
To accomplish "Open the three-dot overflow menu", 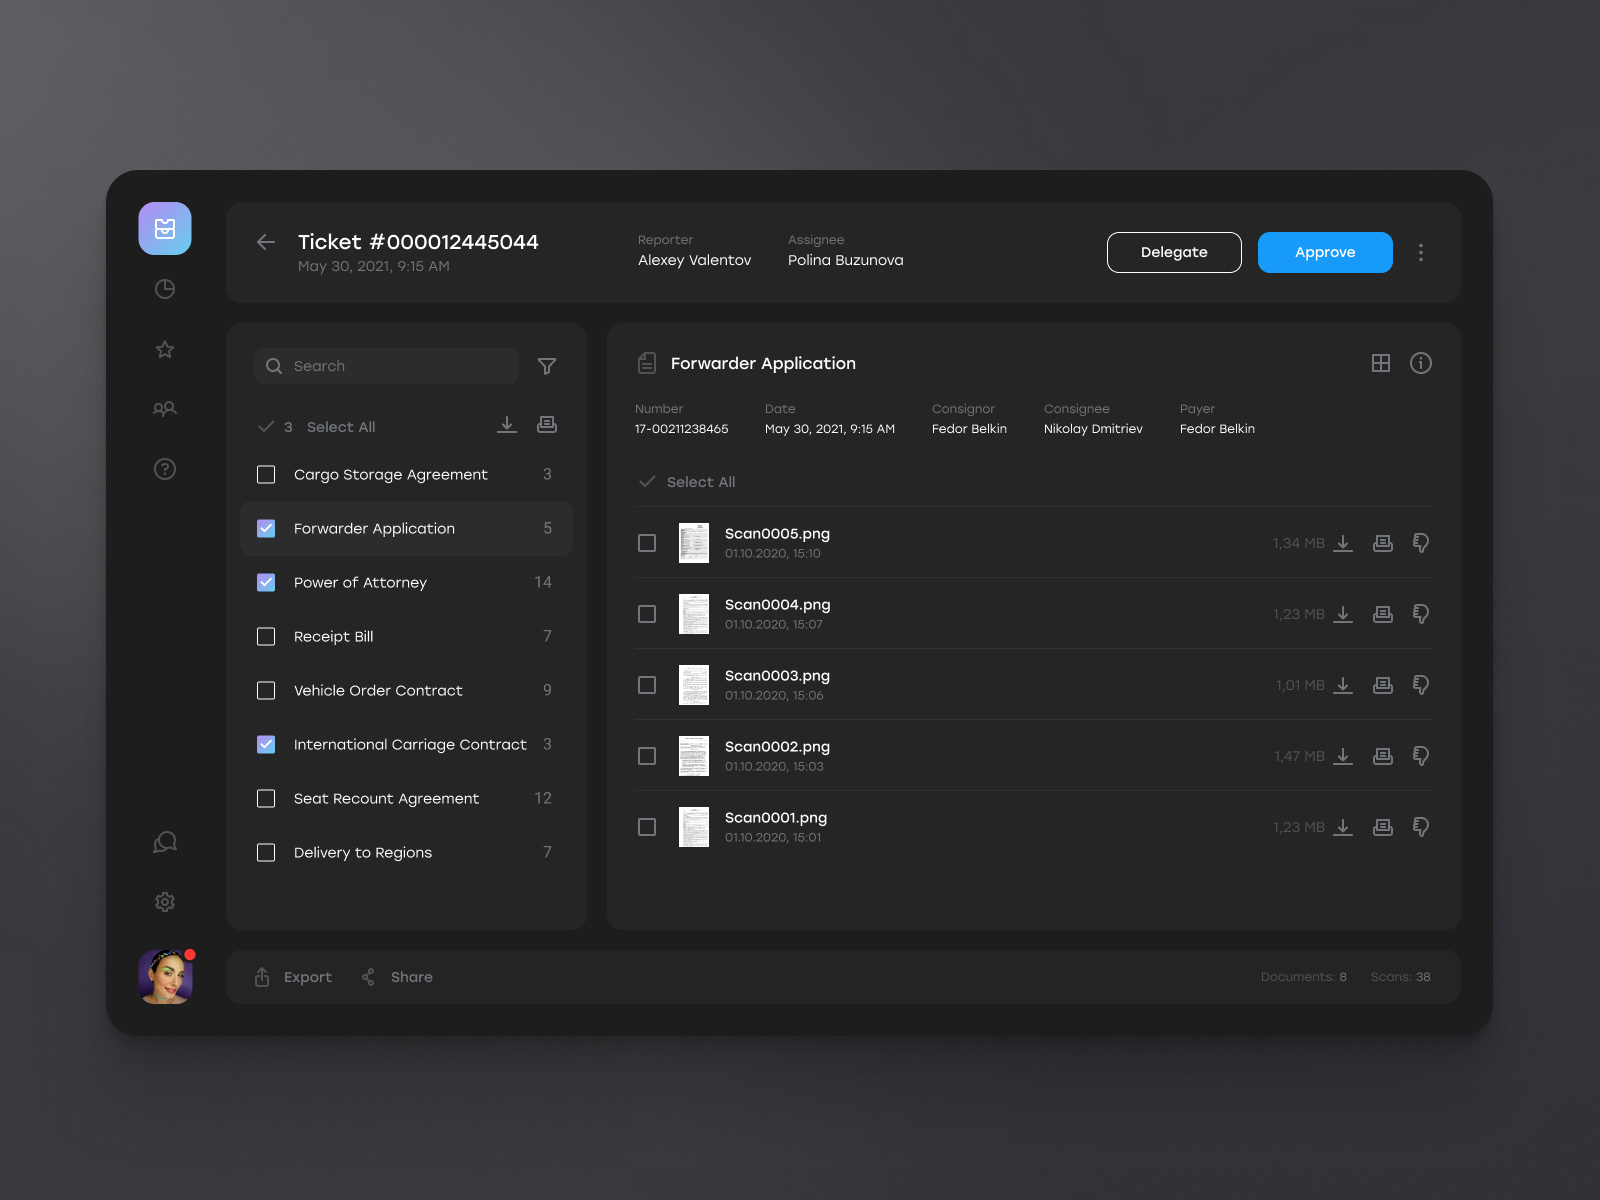I will click(x=1421, y=252).
